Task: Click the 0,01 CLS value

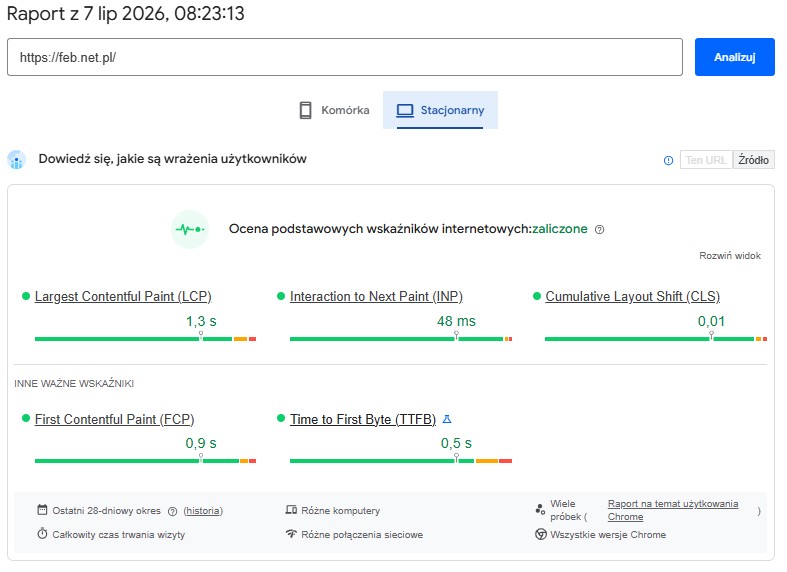Action: (711, 321)
